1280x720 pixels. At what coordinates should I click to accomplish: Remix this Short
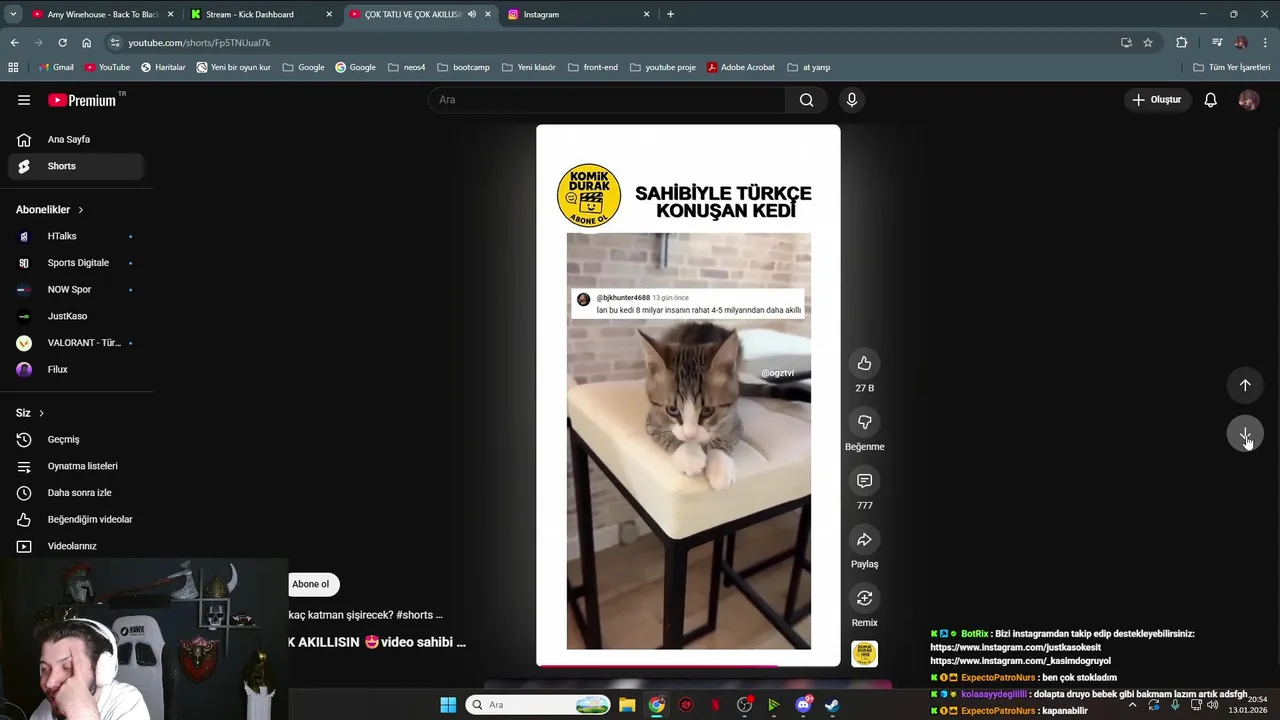[864, 599]
